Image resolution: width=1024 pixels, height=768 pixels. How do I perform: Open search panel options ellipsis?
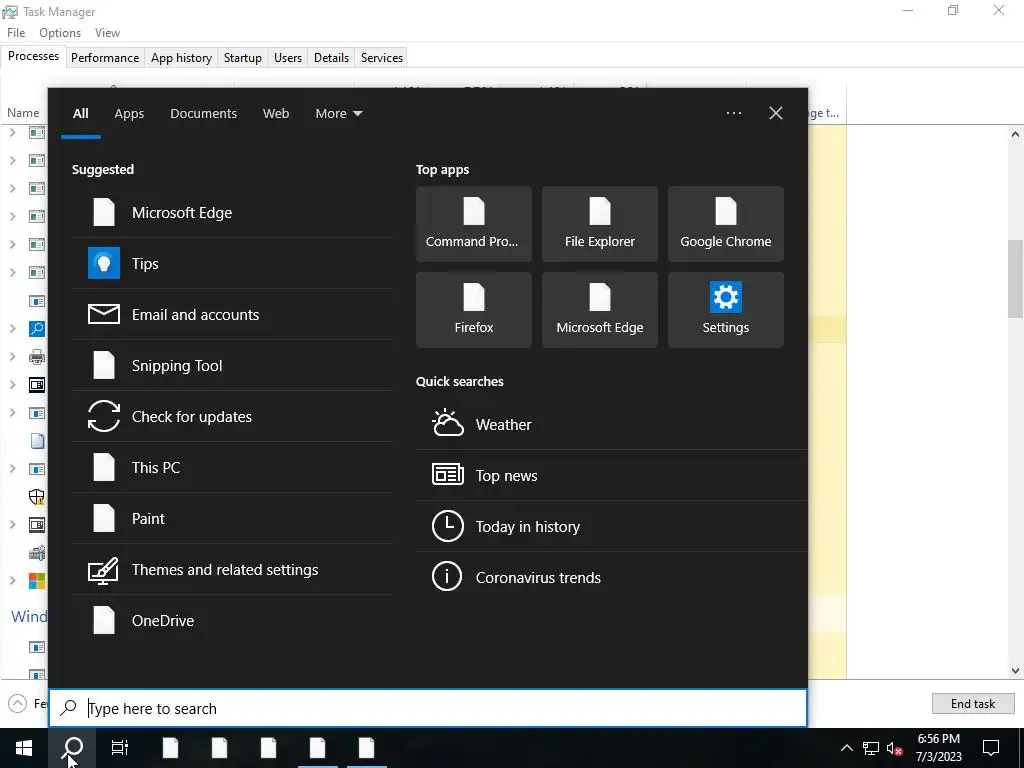coord(733,113)
